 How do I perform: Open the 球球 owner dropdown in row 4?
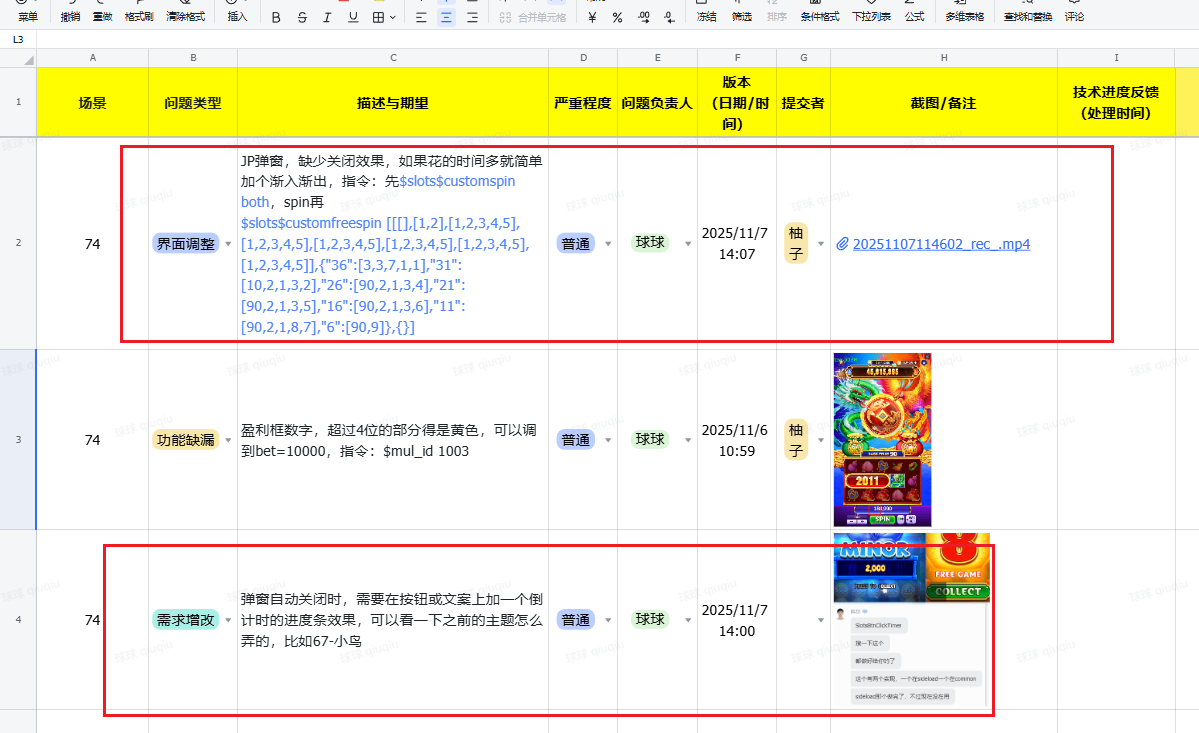(687, 620)
